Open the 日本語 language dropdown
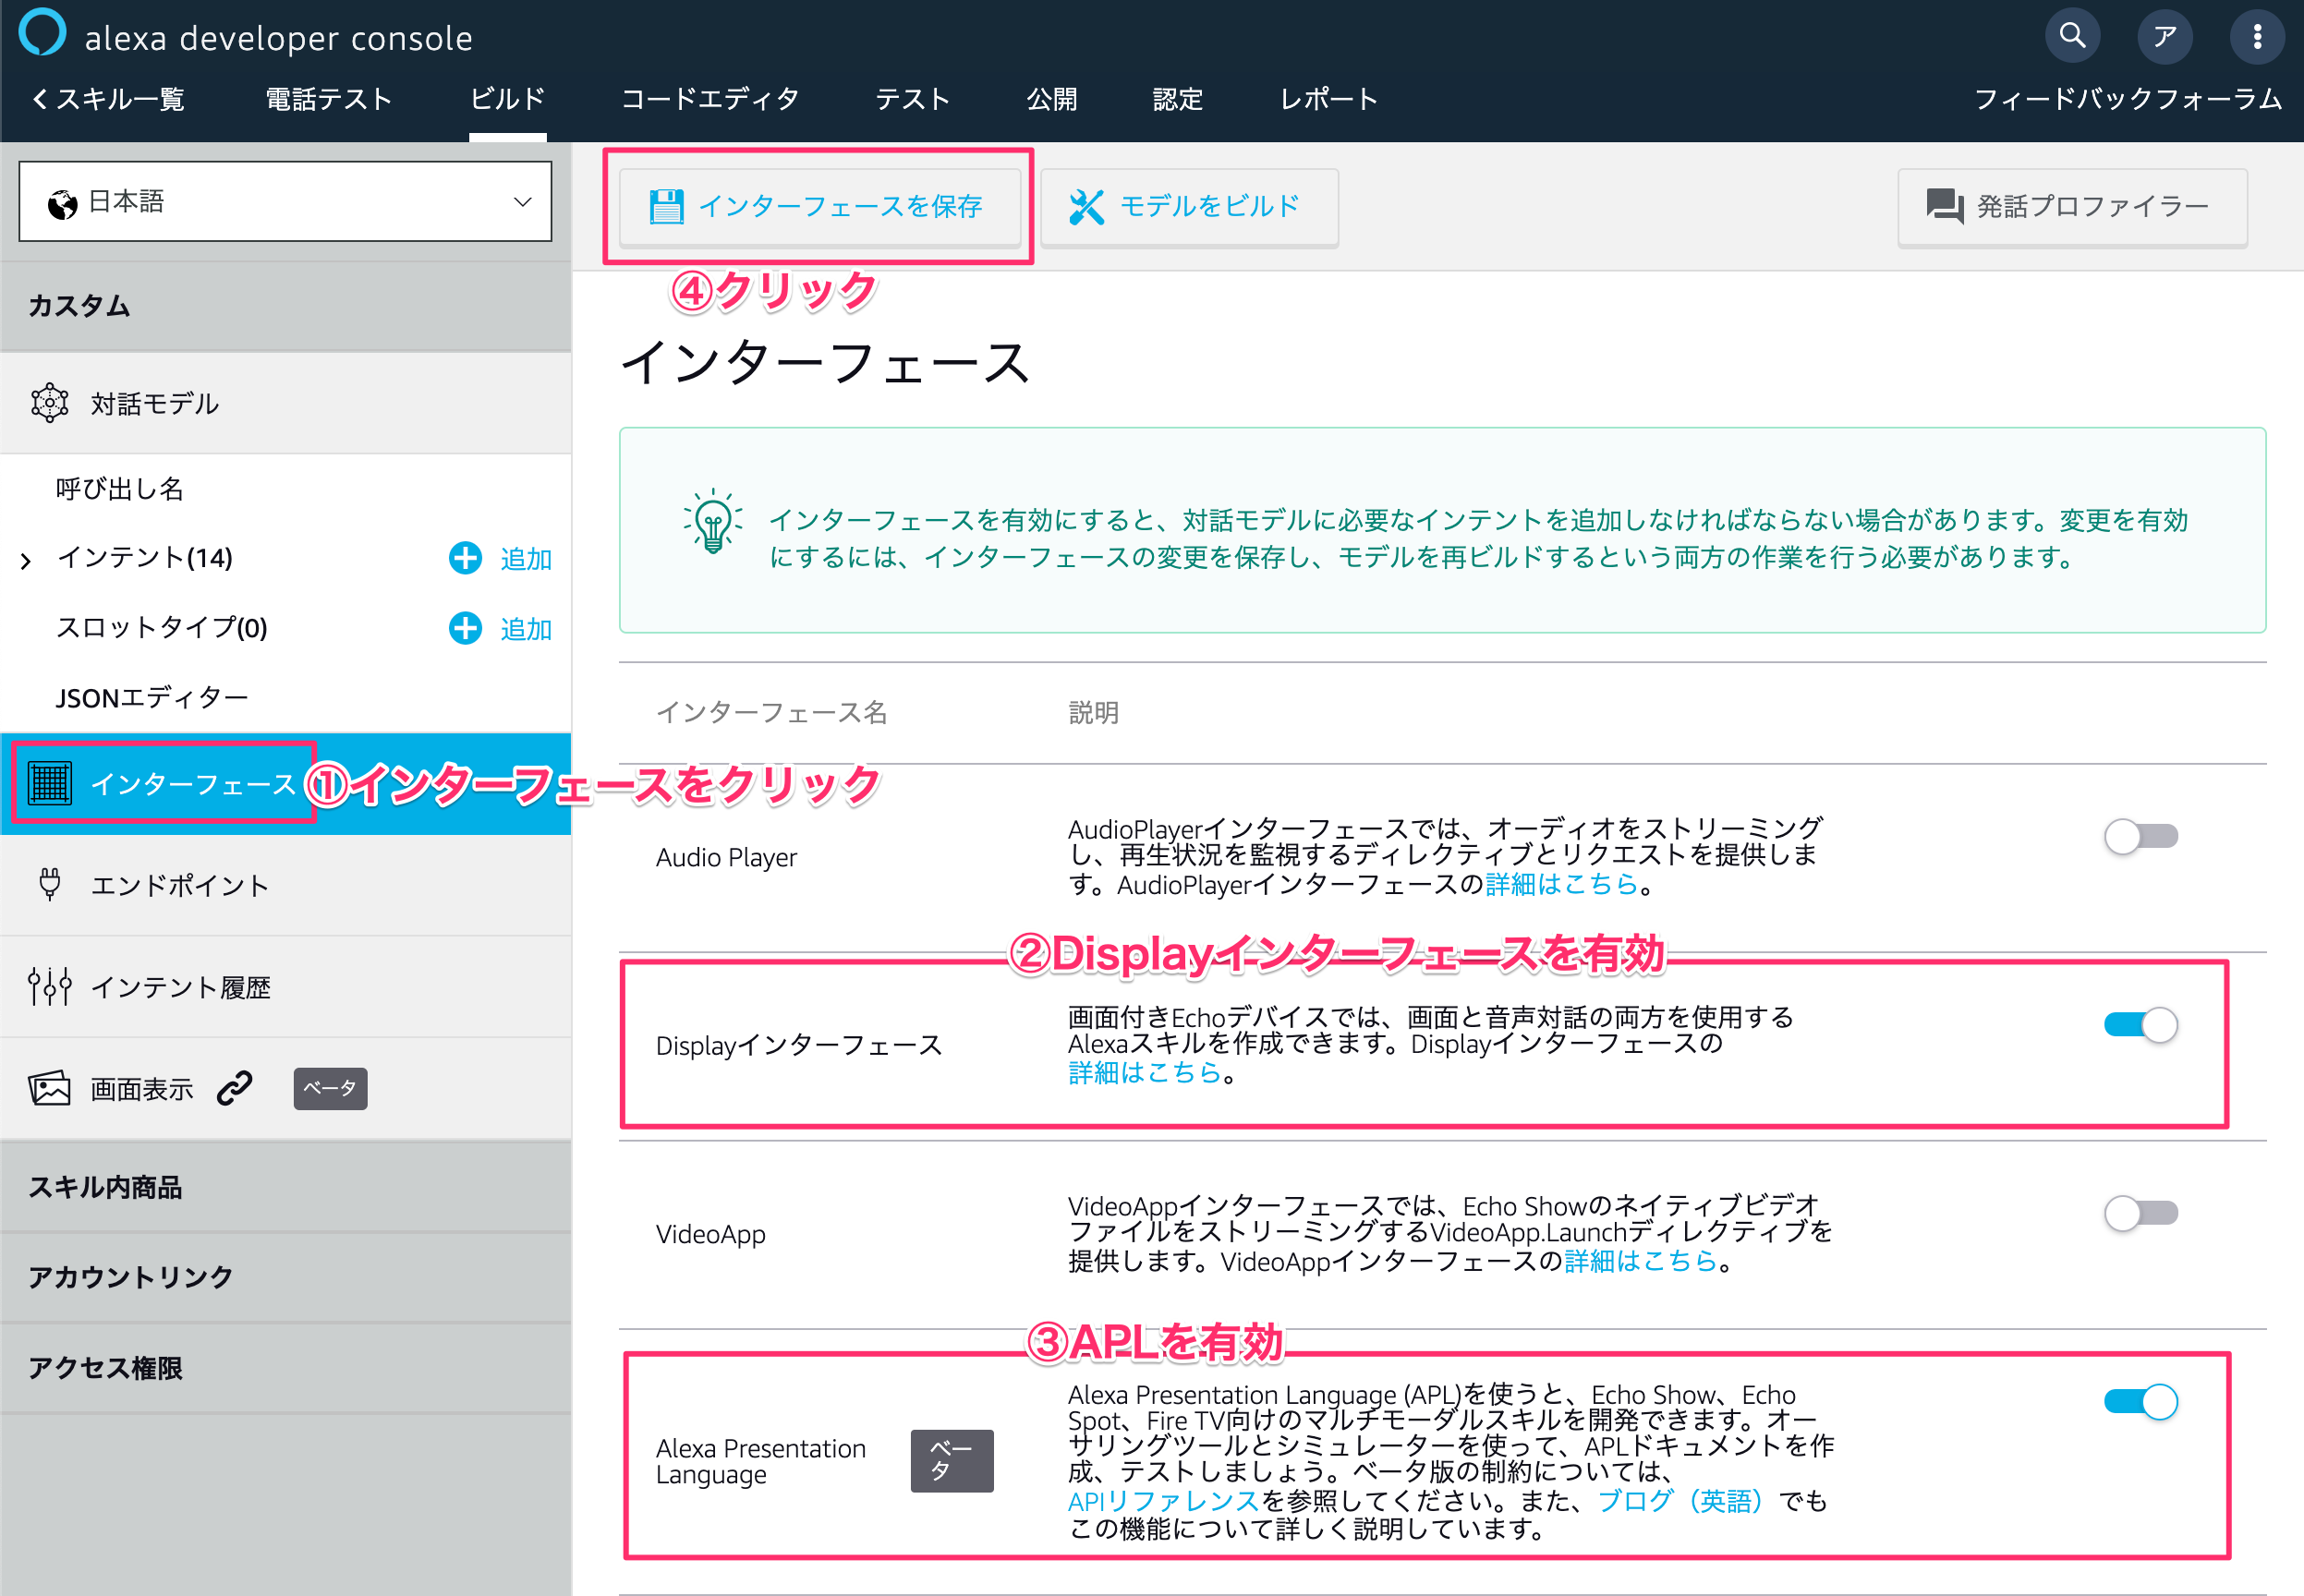The image size is (2304, 1596). [285, 202]
